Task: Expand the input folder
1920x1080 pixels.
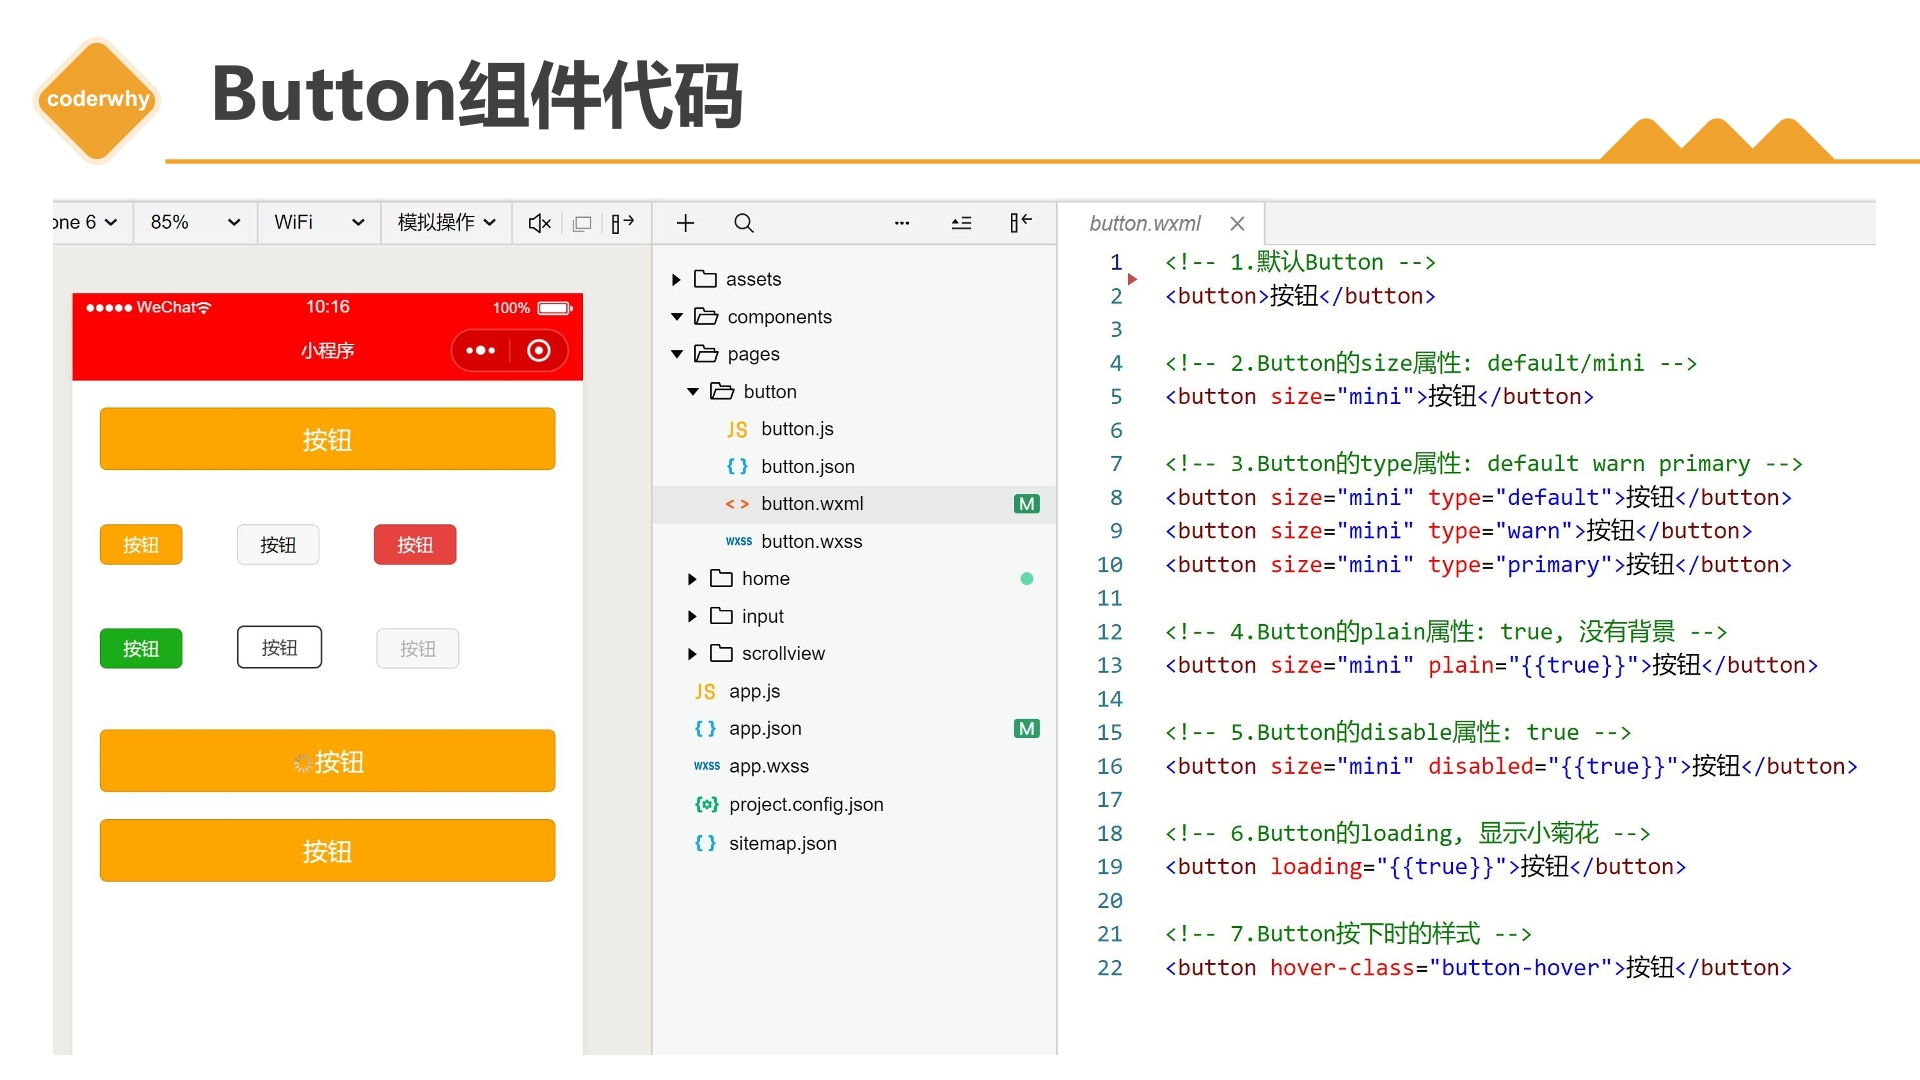Action: [692, 616]
